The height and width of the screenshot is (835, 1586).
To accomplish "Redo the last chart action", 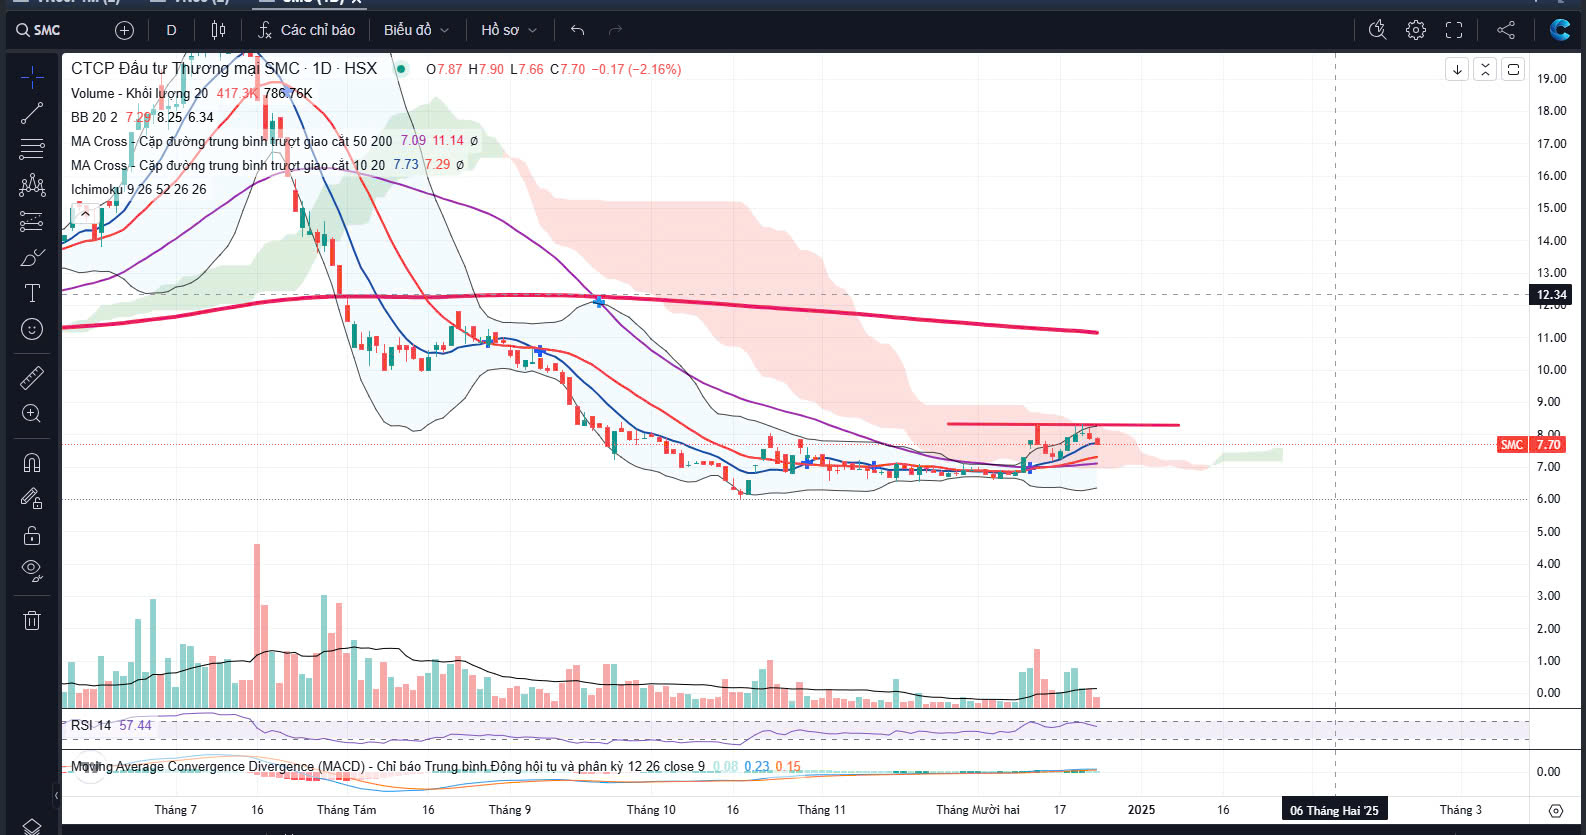I will (615, 30).
